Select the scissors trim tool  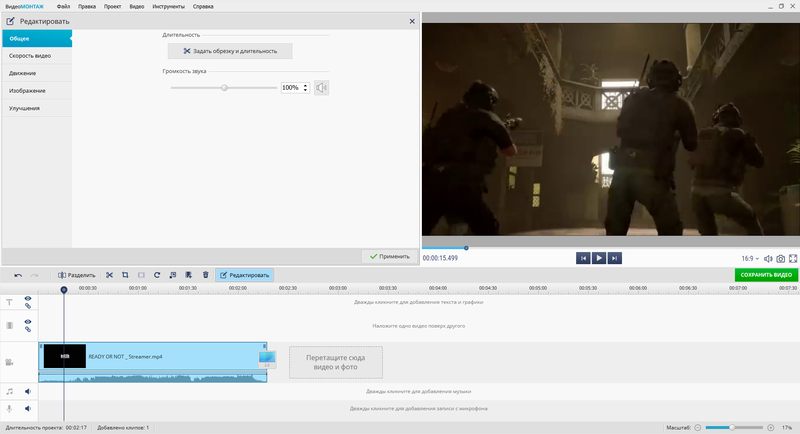click(109, 275)
